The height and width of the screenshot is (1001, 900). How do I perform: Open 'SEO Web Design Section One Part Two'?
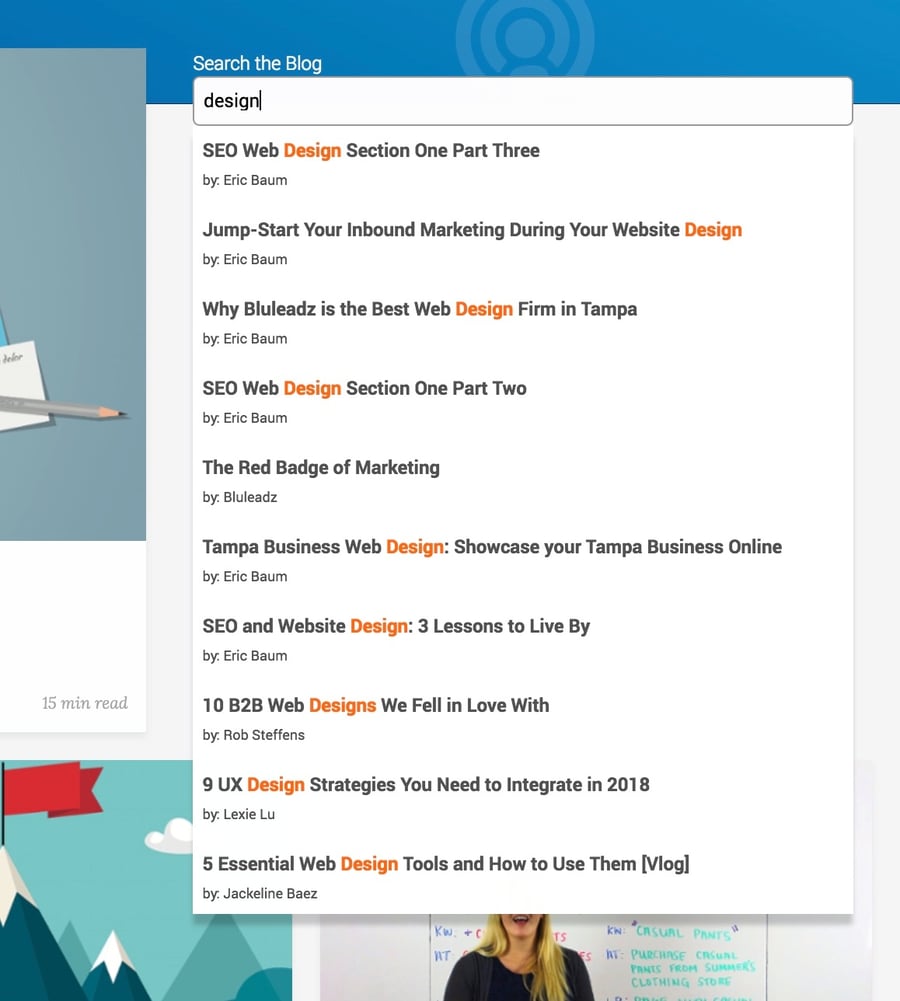[364, 388]
